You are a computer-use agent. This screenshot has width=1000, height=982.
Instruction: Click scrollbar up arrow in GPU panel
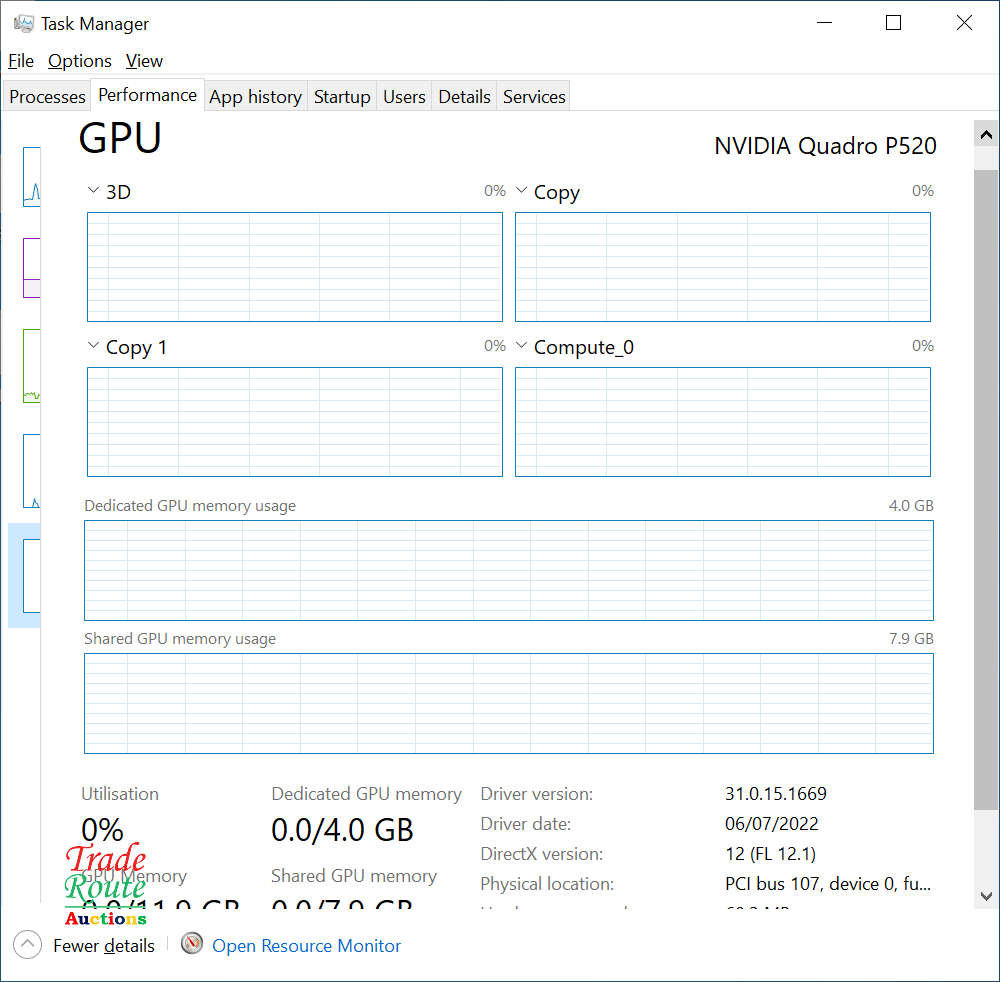coord(985,135)
